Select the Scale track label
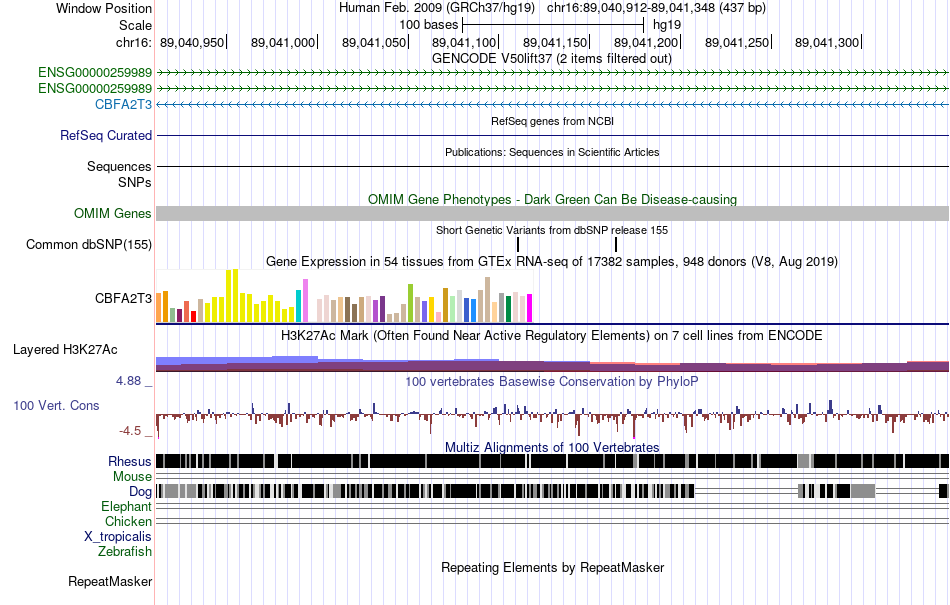This screenshot has width=950, height=605. (135, 25)
